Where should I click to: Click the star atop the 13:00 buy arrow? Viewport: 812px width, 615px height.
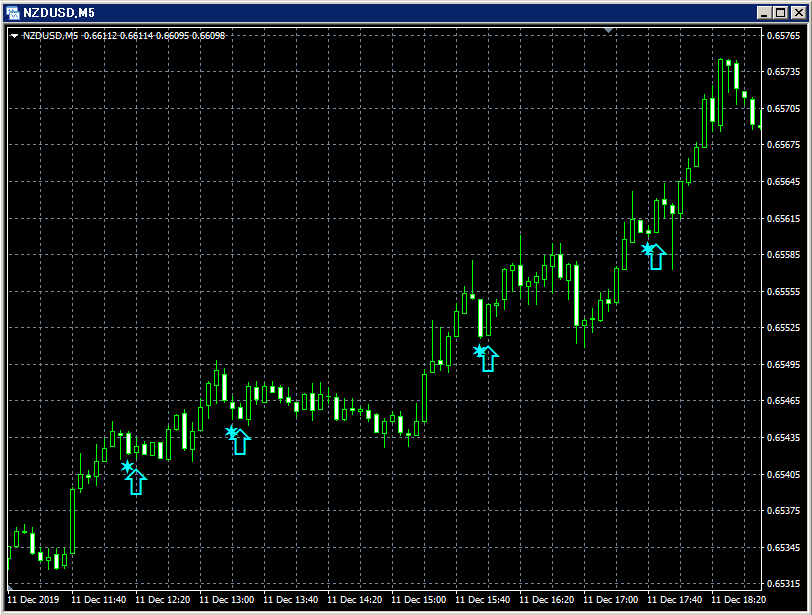[x=231, y=430]
